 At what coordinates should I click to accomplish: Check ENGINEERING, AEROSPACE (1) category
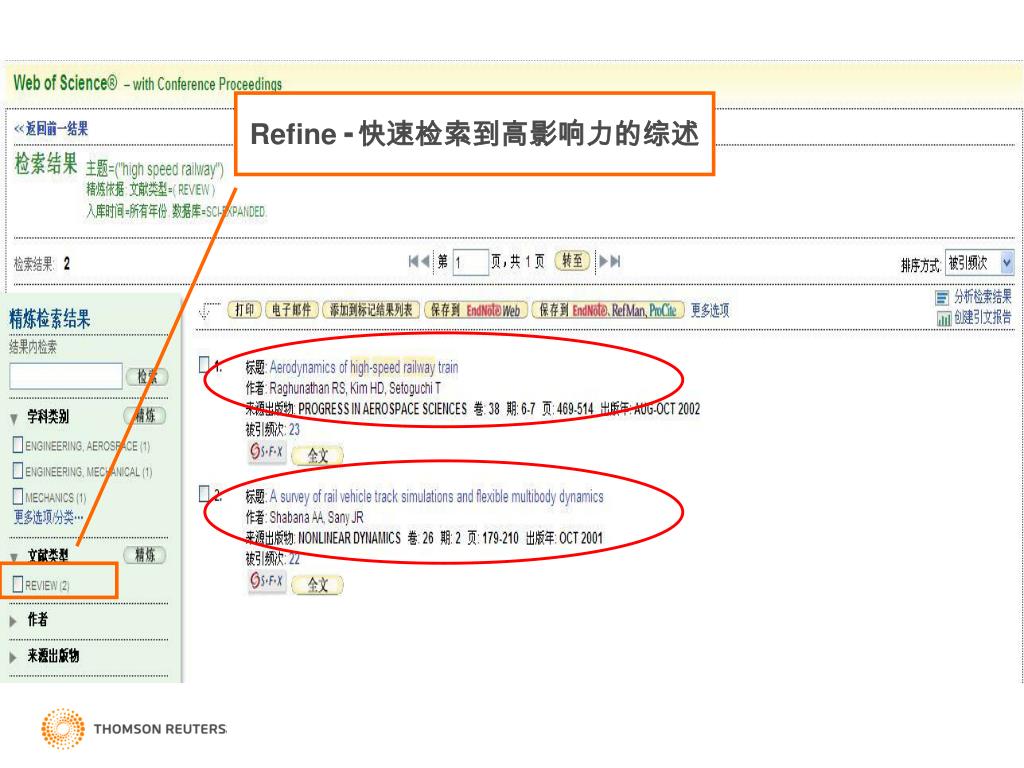(x=18, y=445)
